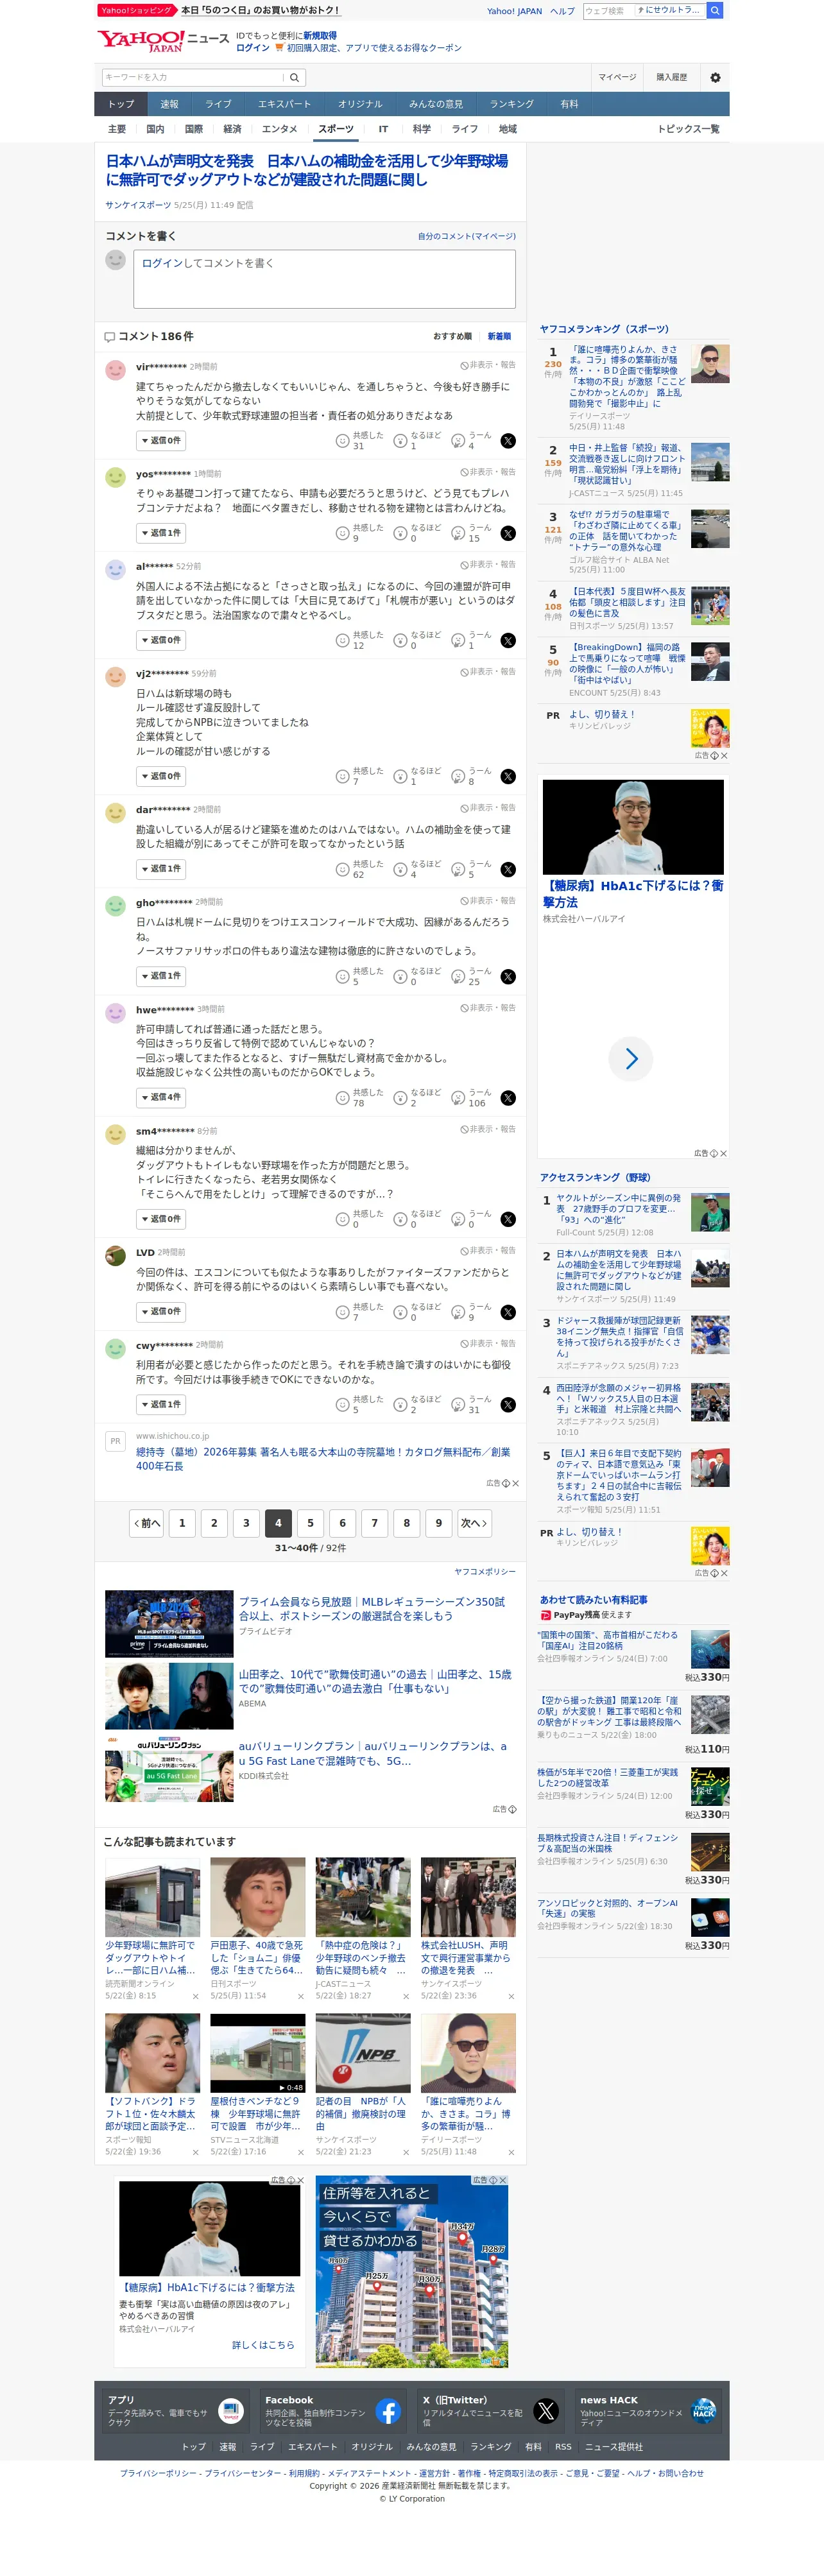Expand 返信1件 under gho******** comment

tap(161, 977)
